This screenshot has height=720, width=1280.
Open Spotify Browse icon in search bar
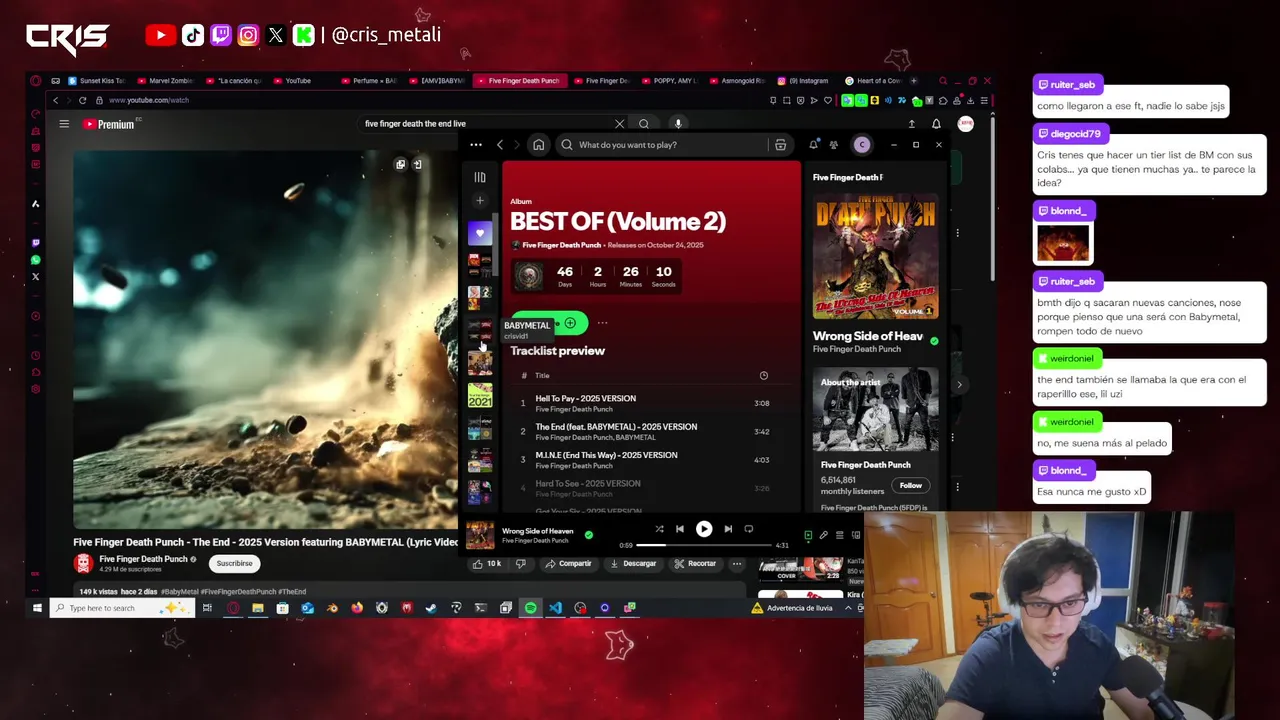point(780,145)
